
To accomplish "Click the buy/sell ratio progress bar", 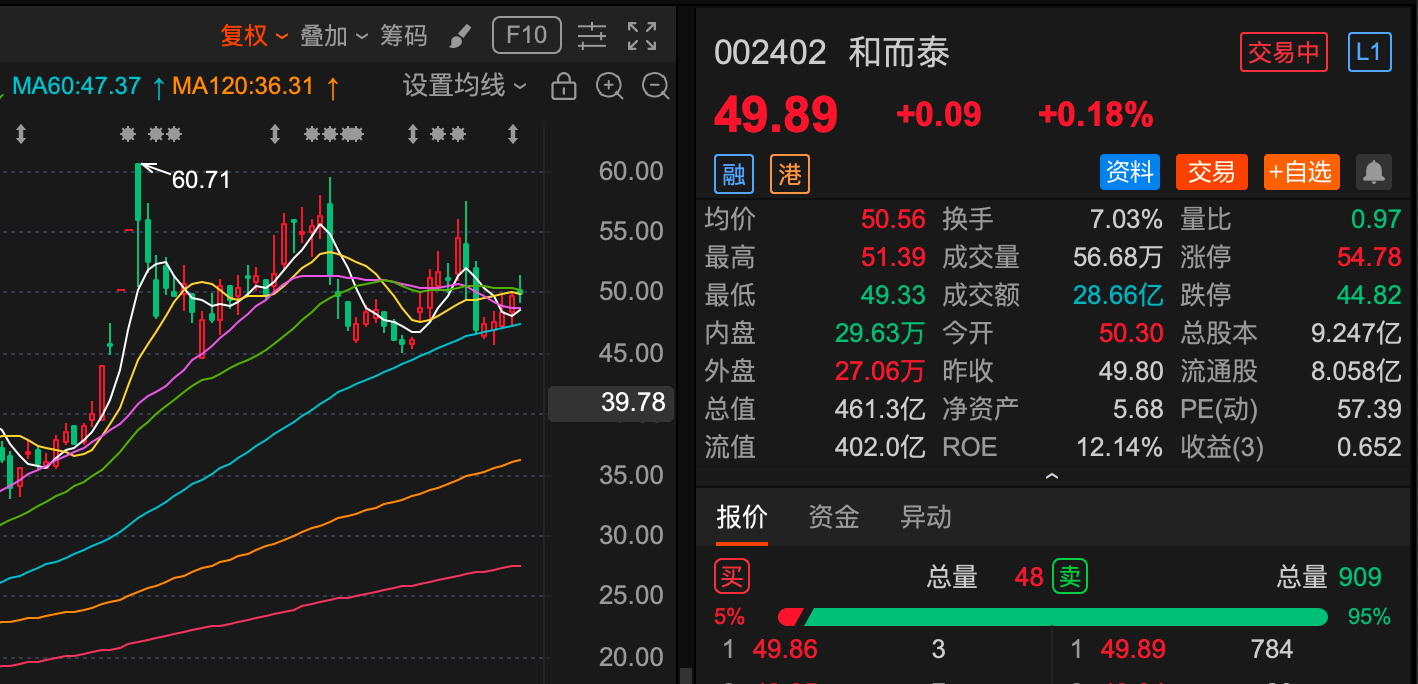I will 1053,617.
